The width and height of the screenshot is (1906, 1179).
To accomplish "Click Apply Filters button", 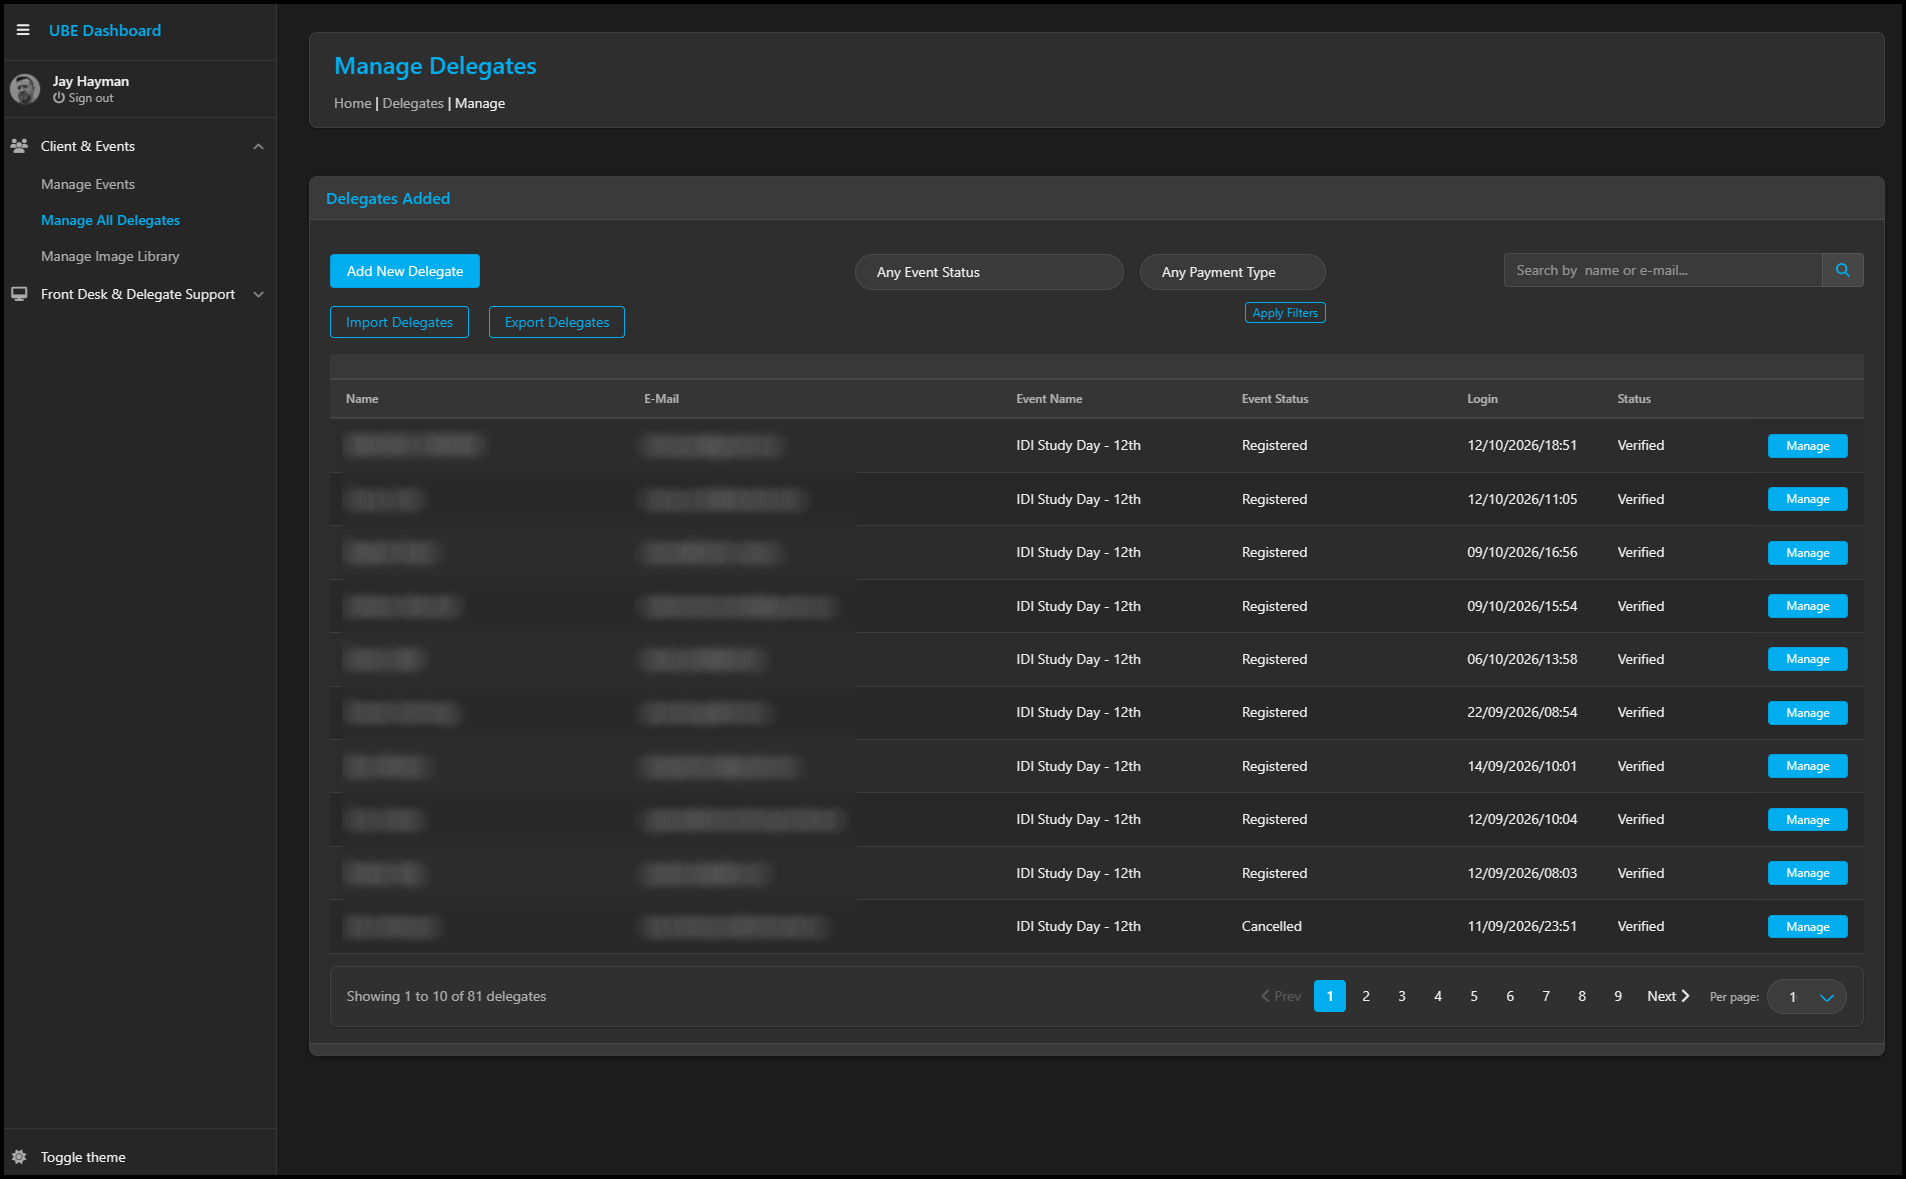I will [1285, 313].
